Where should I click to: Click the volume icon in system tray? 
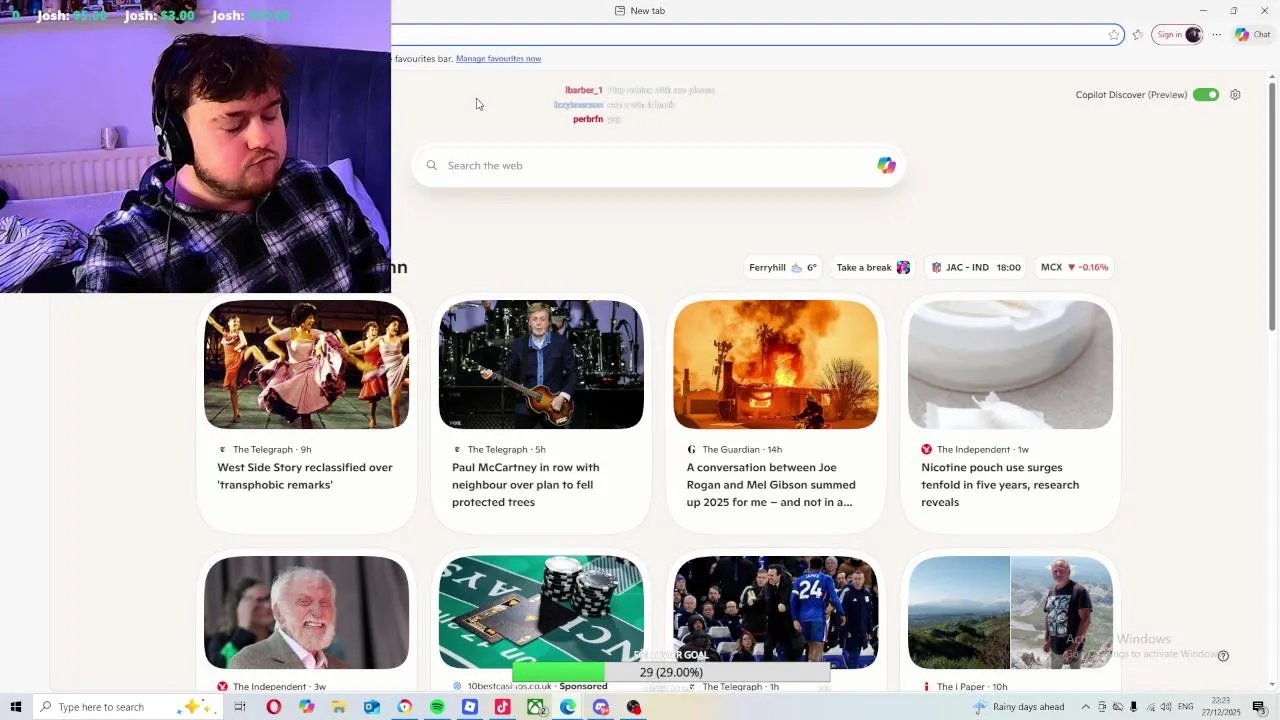[1166, 707]
